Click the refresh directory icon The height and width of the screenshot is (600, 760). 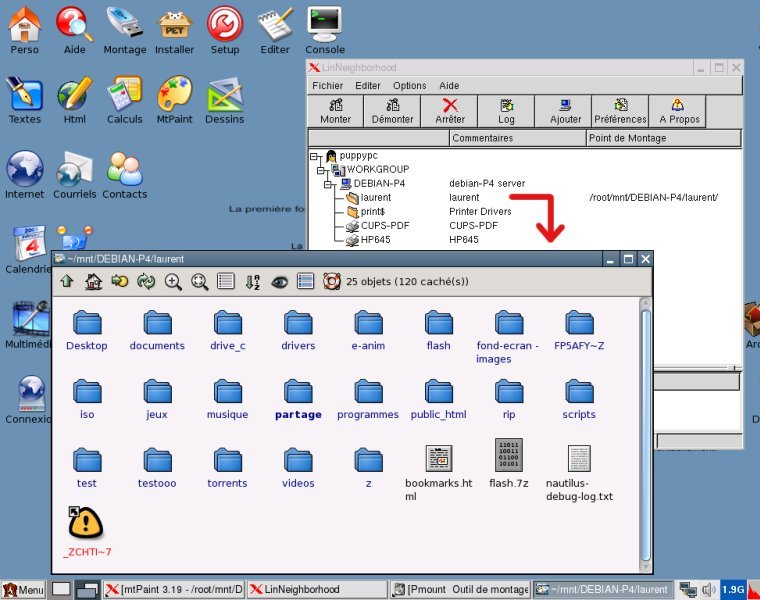(x=146, y=282)
